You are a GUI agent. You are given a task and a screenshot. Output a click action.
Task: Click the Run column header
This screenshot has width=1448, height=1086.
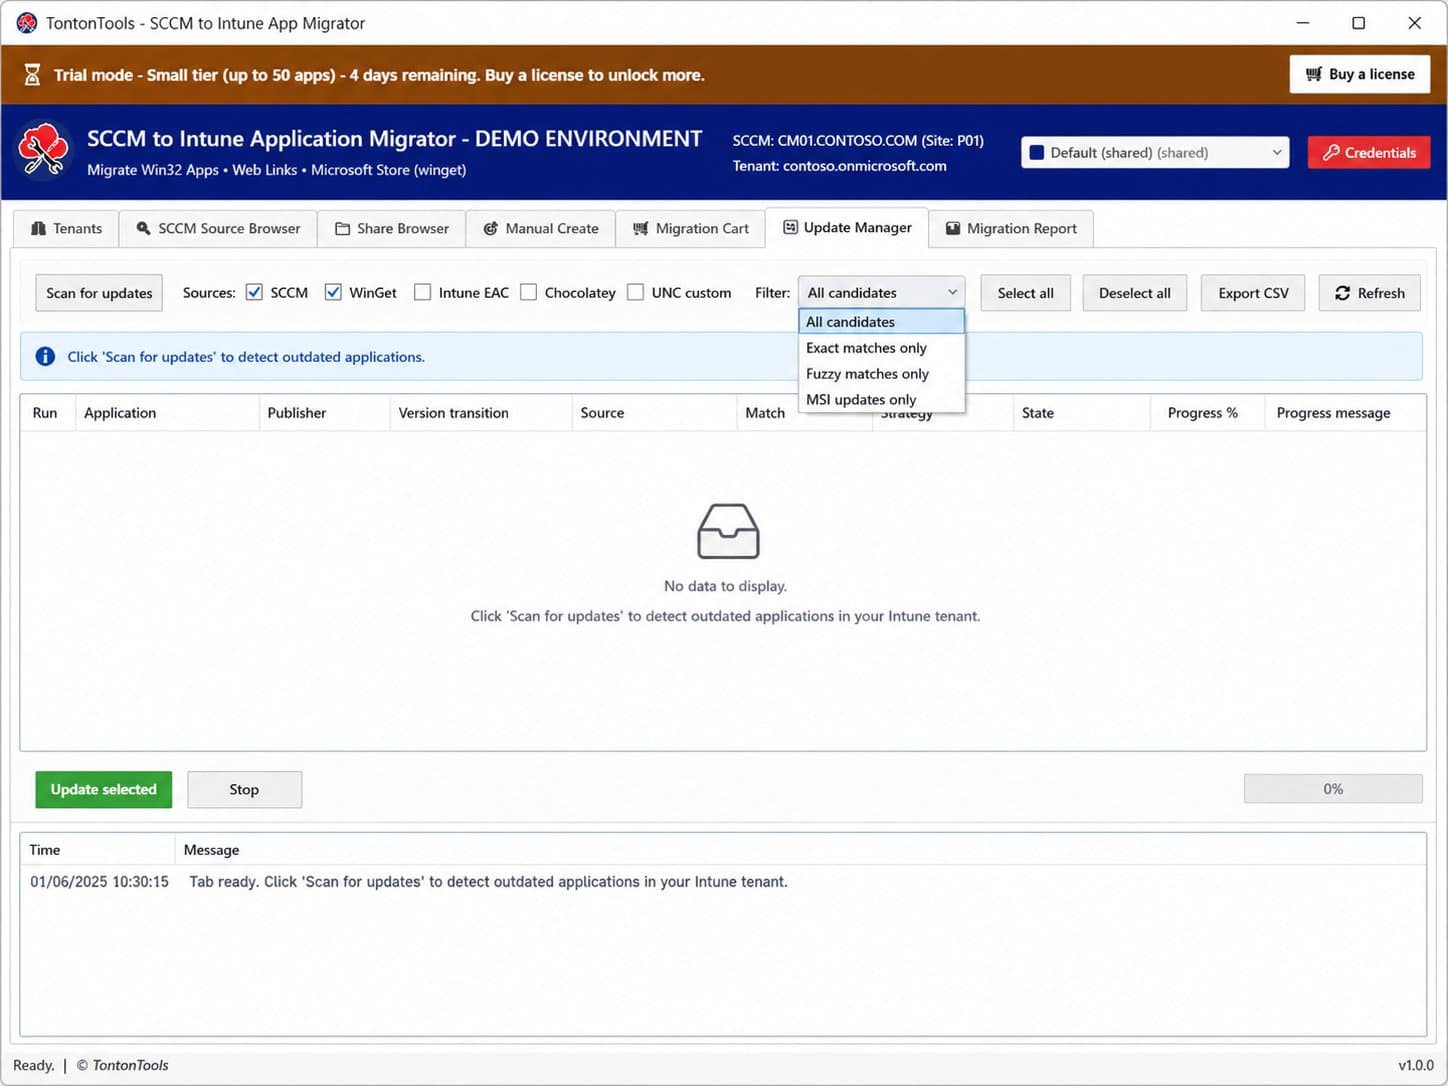47,413
